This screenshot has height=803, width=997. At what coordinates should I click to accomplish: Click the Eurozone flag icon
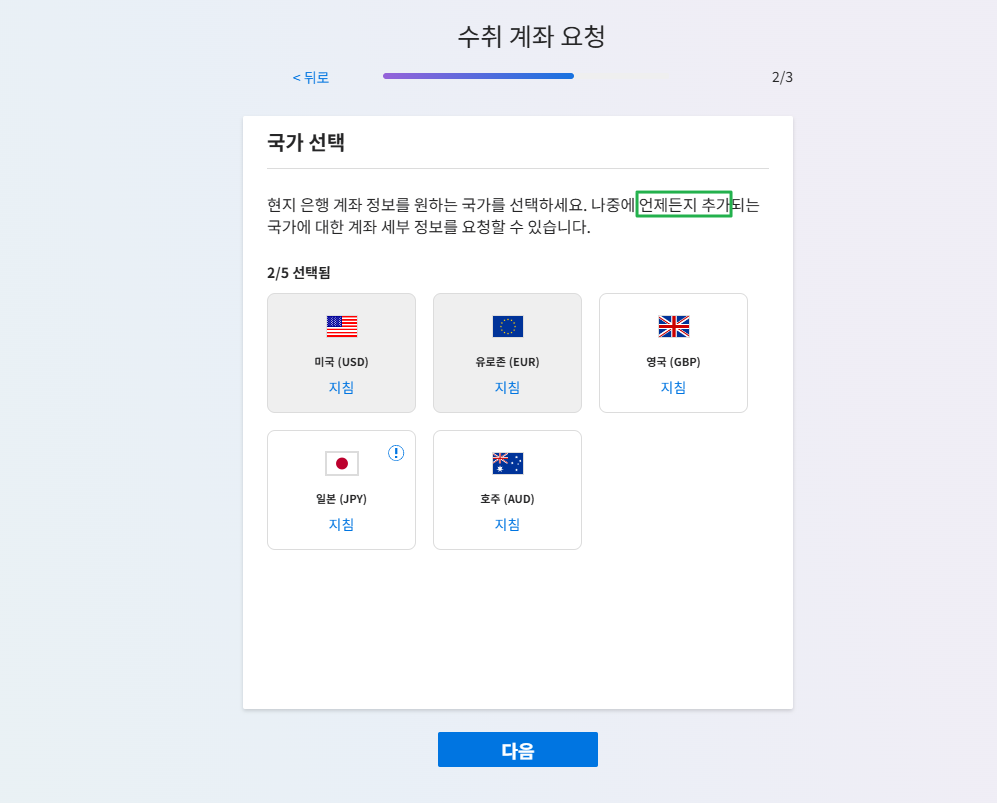pos(507,325)
